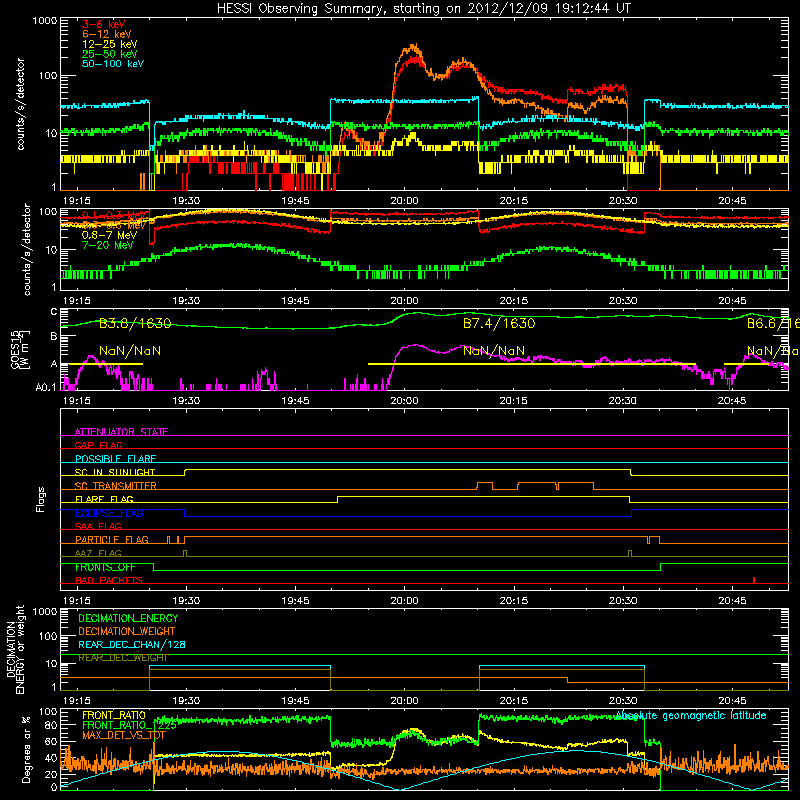The width and height of the screenshot is (800, 800).
Task: Click the HESSI Observing Summary title text
Action: (x=423, y=8)
